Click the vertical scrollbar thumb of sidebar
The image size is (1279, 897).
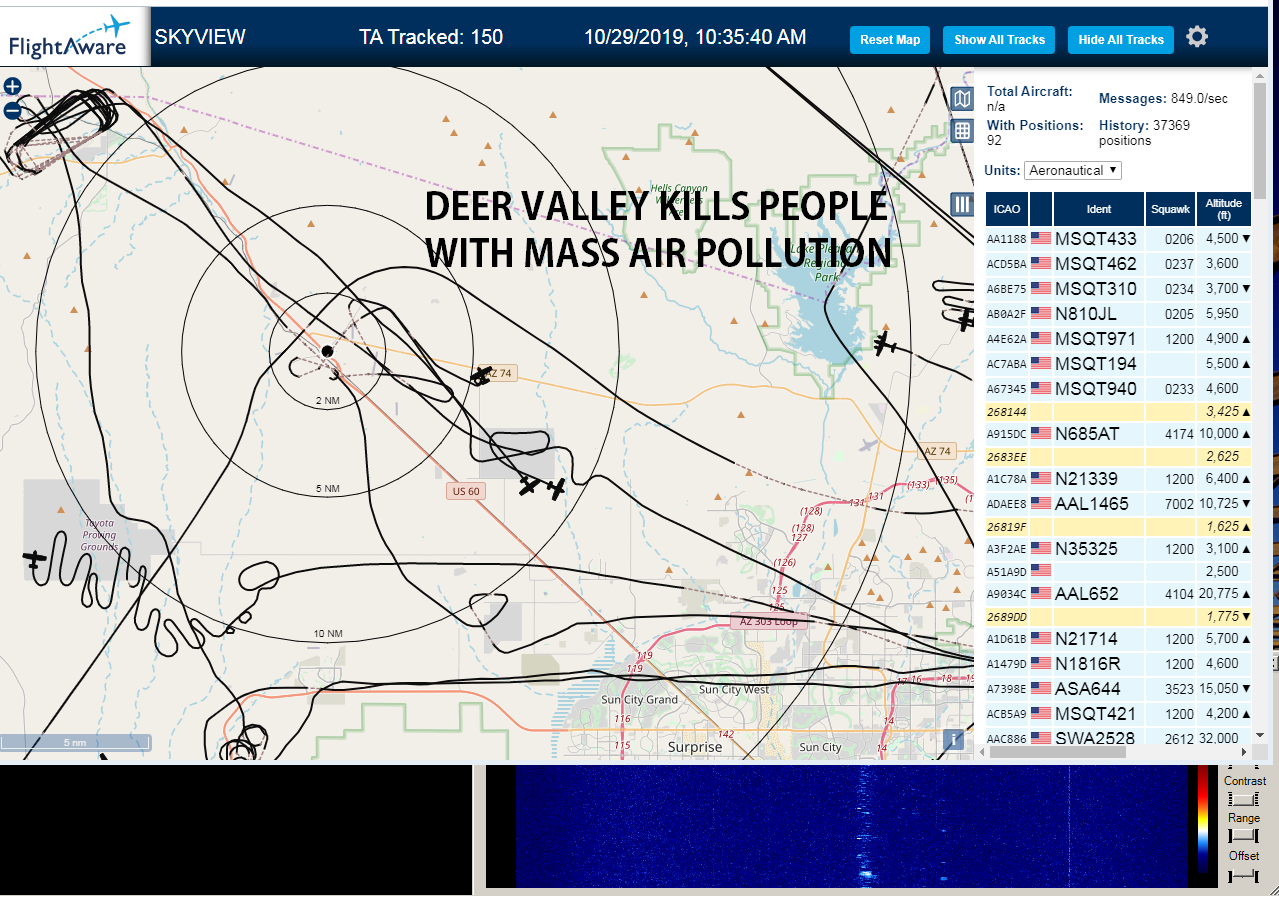click(x=1260, y=140)
